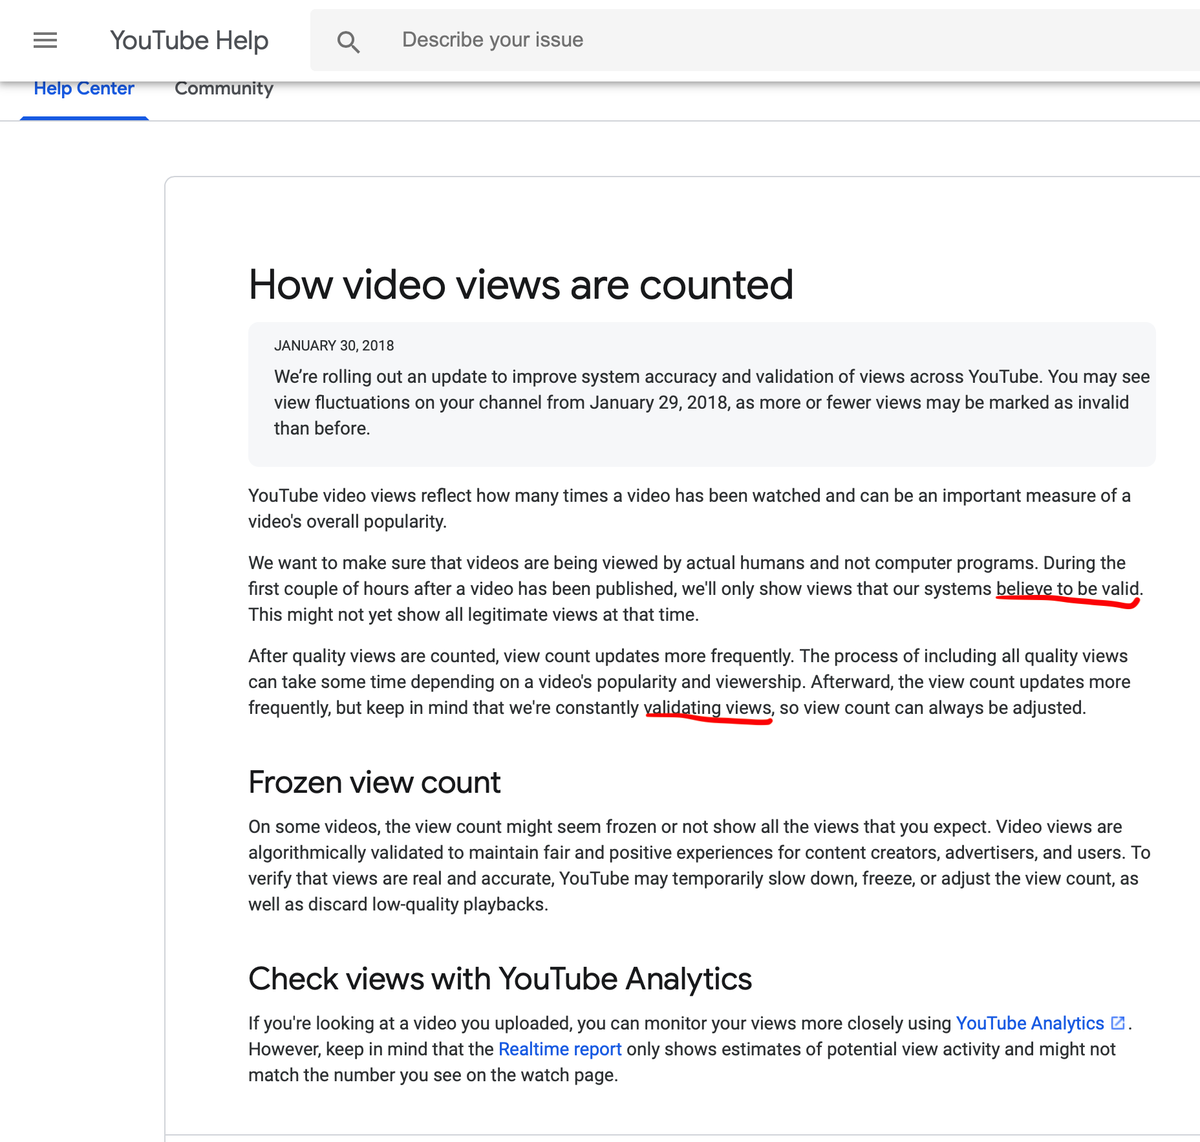
Task: Open the hamburger main menu
Action: tap(45, 40)
